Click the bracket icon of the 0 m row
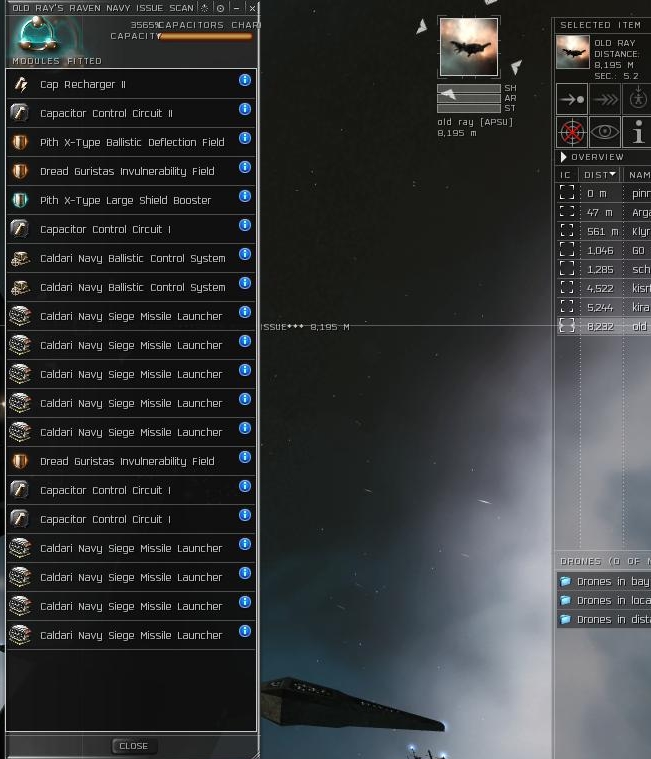This screenshot has height=759, width=651. click(567, 193)
